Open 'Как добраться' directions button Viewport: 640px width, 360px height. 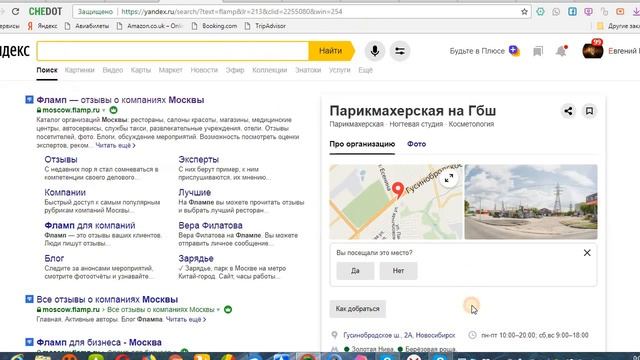click(358, 309)
